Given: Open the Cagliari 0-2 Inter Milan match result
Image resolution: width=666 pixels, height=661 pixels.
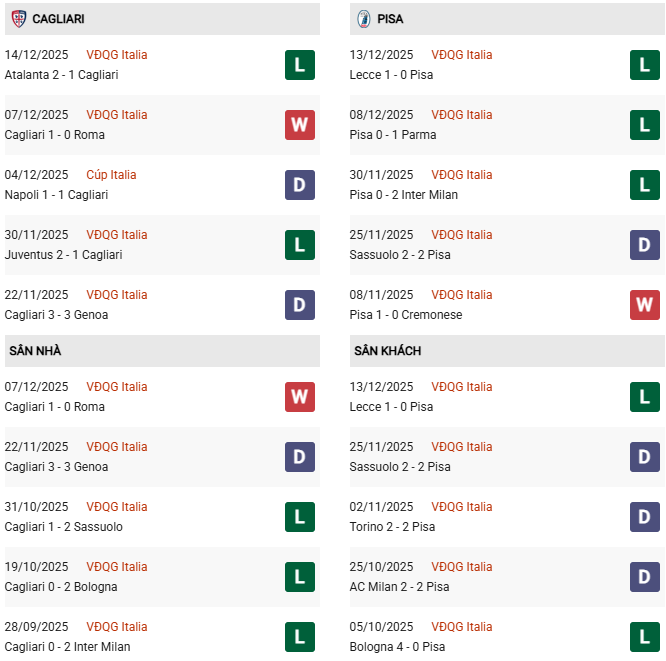Looking at the screenshot, I should (67, 647).
